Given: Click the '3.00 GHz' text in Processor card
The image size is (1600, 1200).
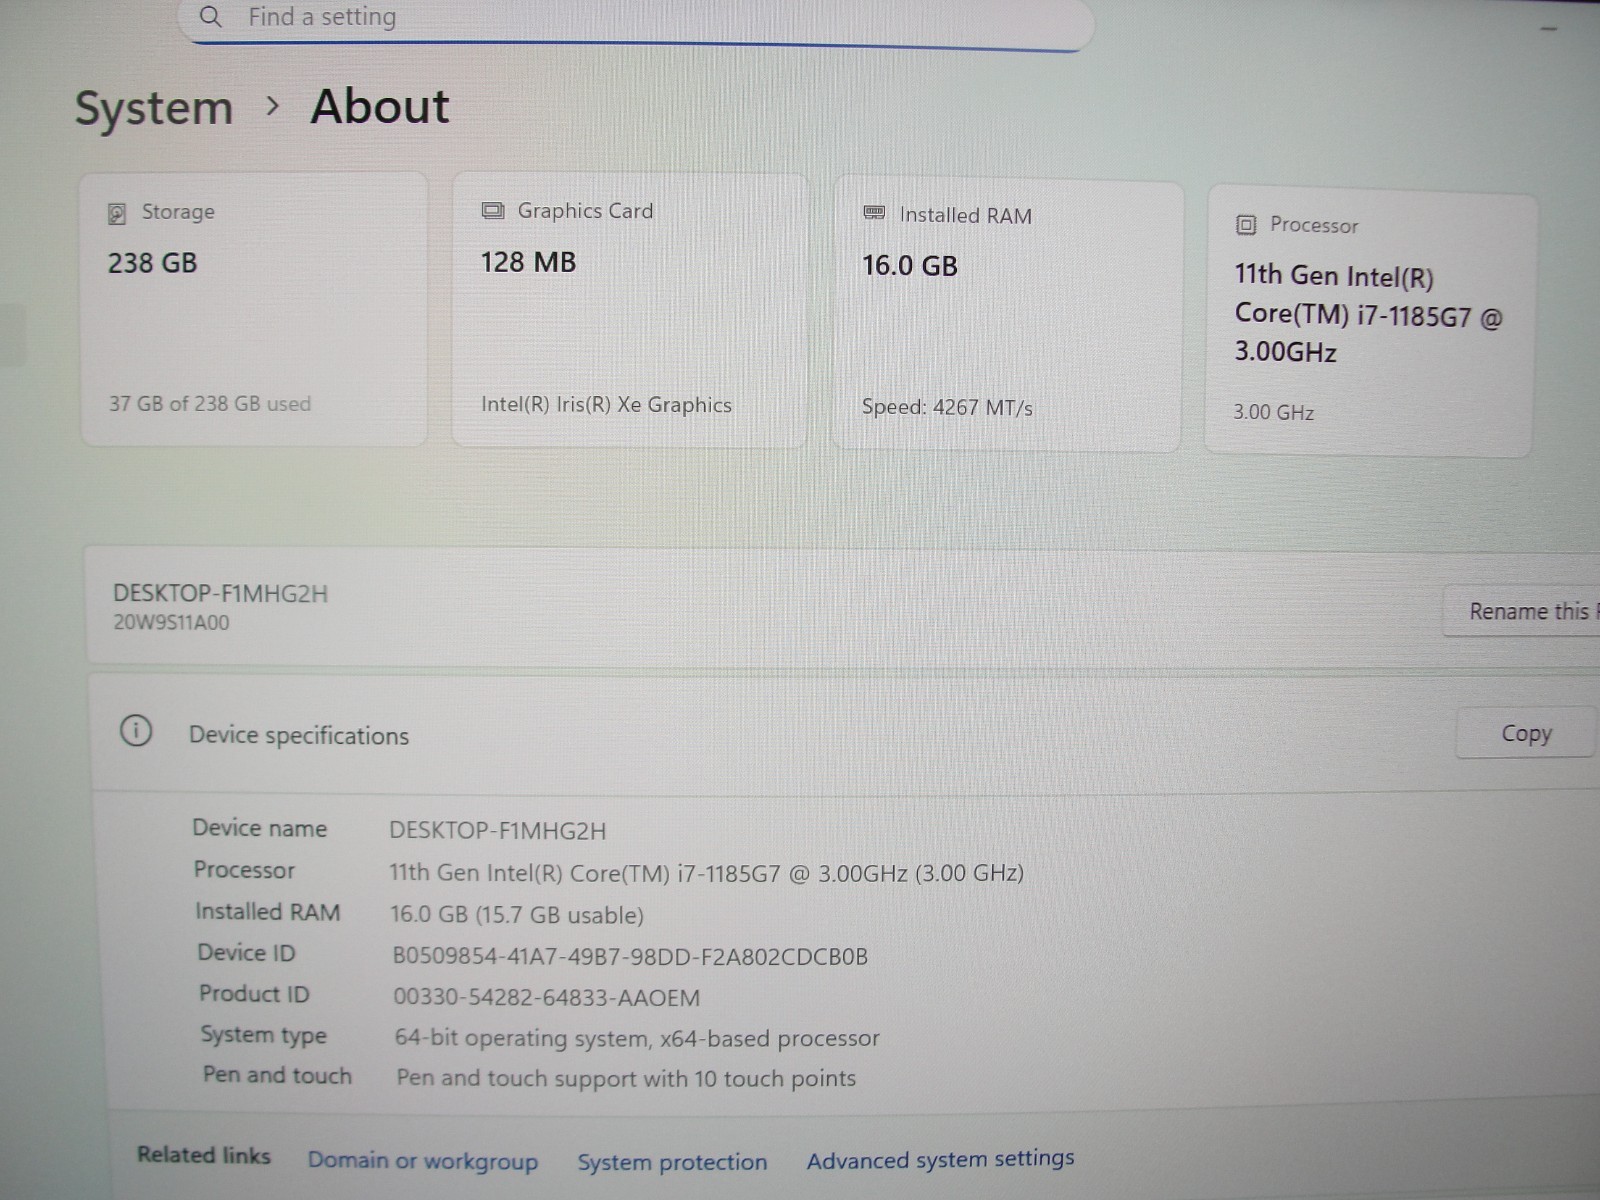Looking at the screenshot, I should coord(1273,412).
